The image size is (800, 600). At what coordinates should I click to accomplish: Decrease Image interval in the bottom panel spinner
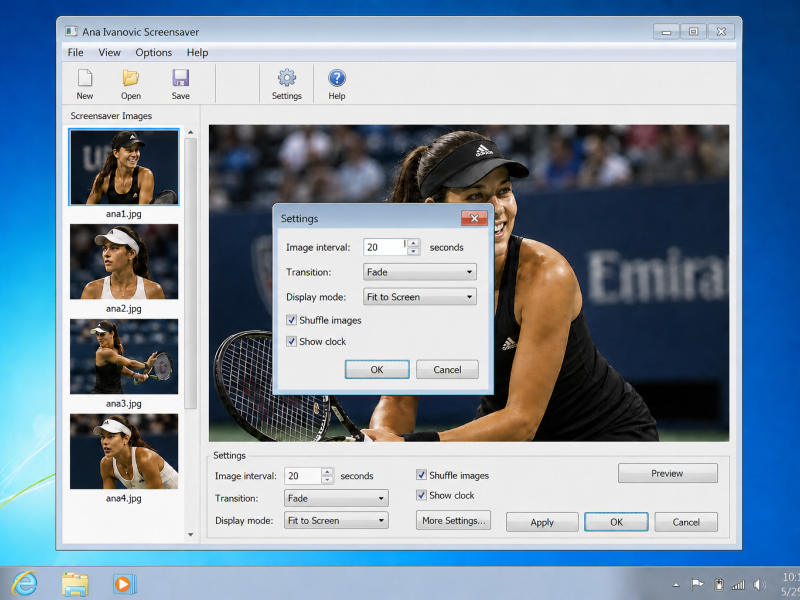[x=328, y=480]
